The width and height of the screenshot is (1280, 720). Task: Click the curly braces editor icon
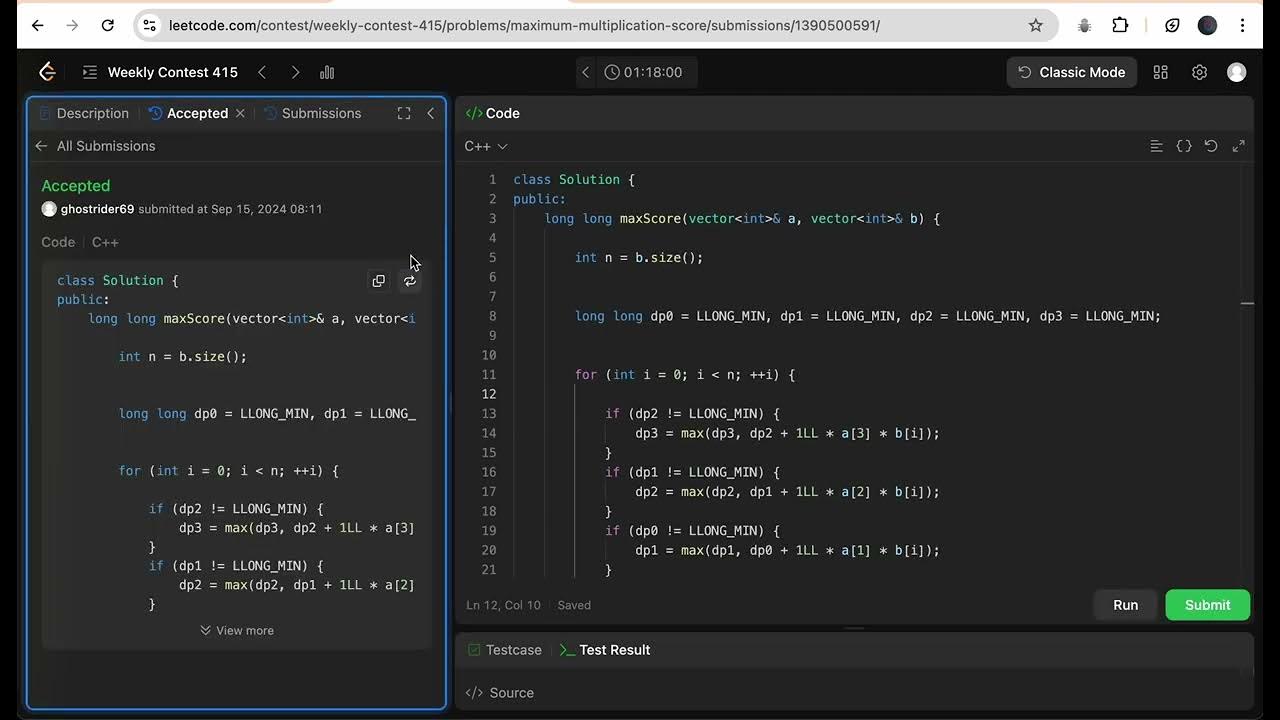(x=1184, y=146)
